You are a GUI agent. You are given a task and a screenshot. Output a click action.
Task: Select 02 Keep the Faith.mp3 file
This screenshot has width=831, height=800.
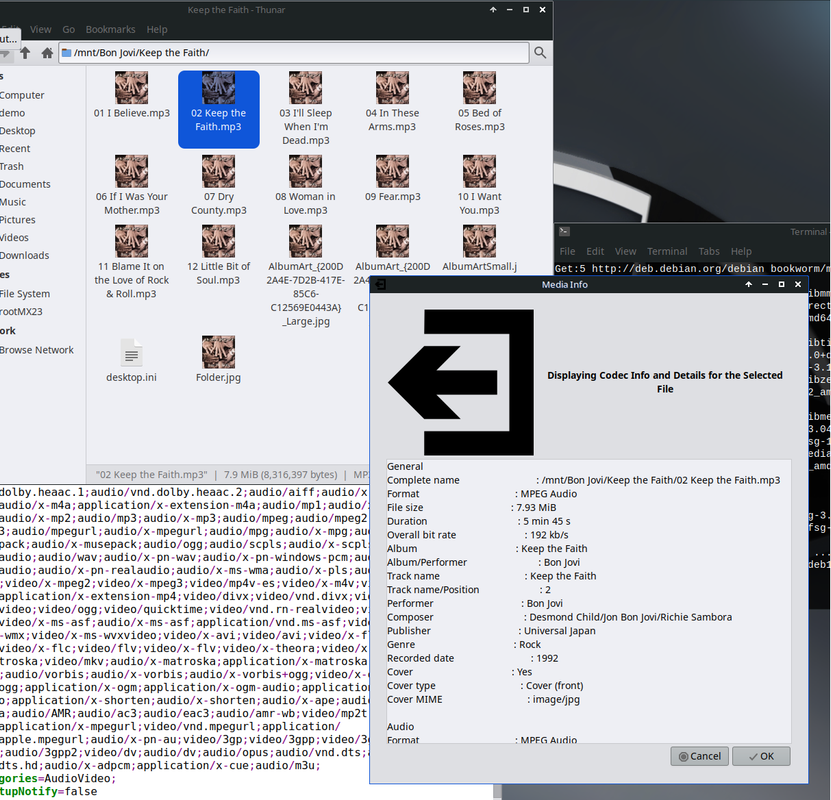[x=218, y=109]
